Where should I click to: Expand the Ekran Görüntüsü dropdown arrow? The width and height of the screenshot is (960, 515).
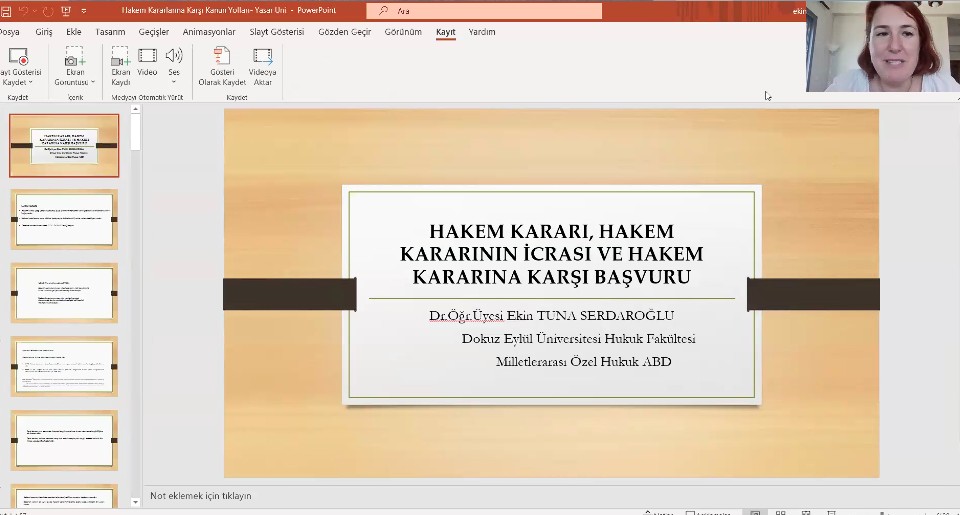click(93, 82)
